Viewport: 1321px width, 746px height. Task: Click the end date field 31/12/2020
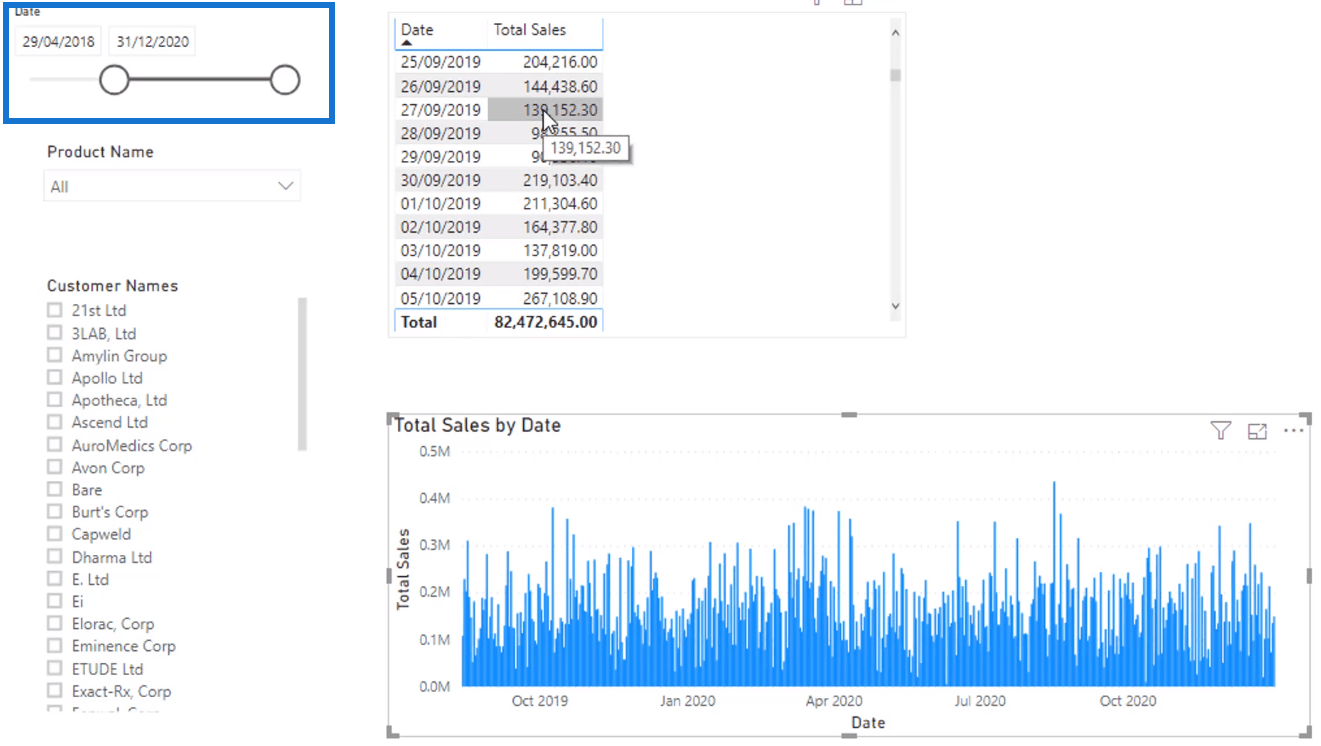pyautogui.click(x=152, y=42)
